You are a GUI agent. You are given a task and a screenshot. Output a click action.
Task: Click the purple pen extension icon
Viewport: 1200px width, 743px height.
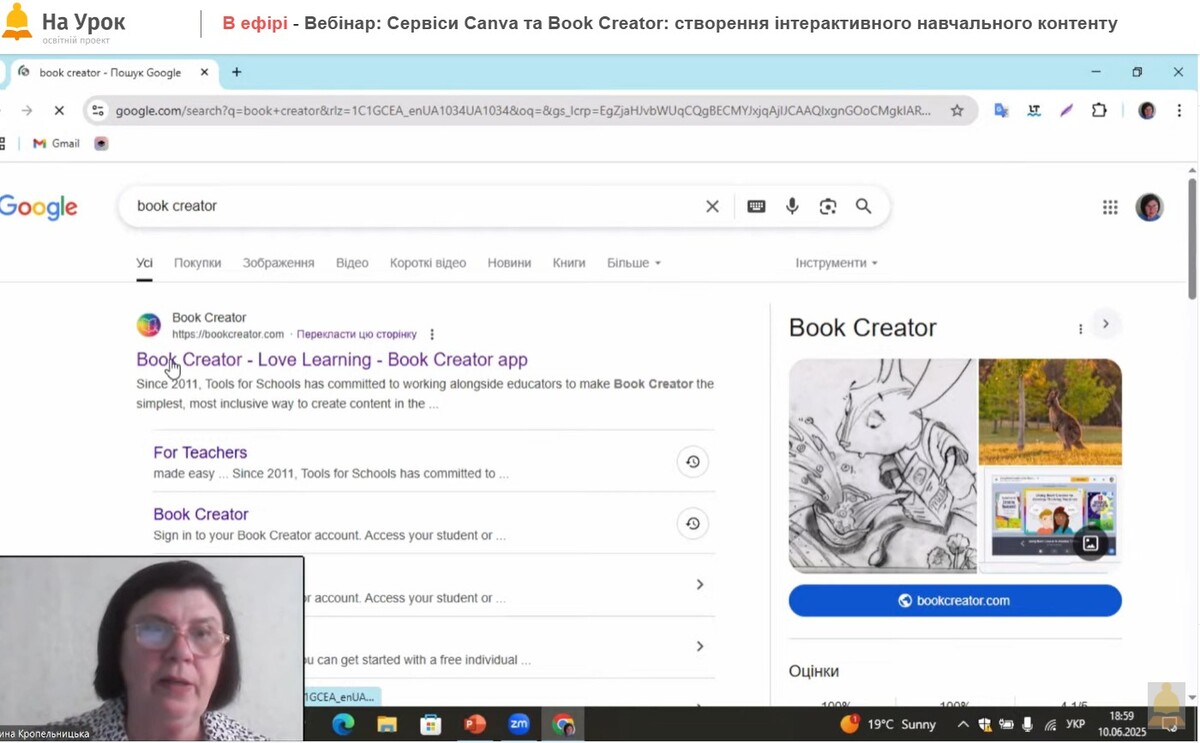(1067, 111)
